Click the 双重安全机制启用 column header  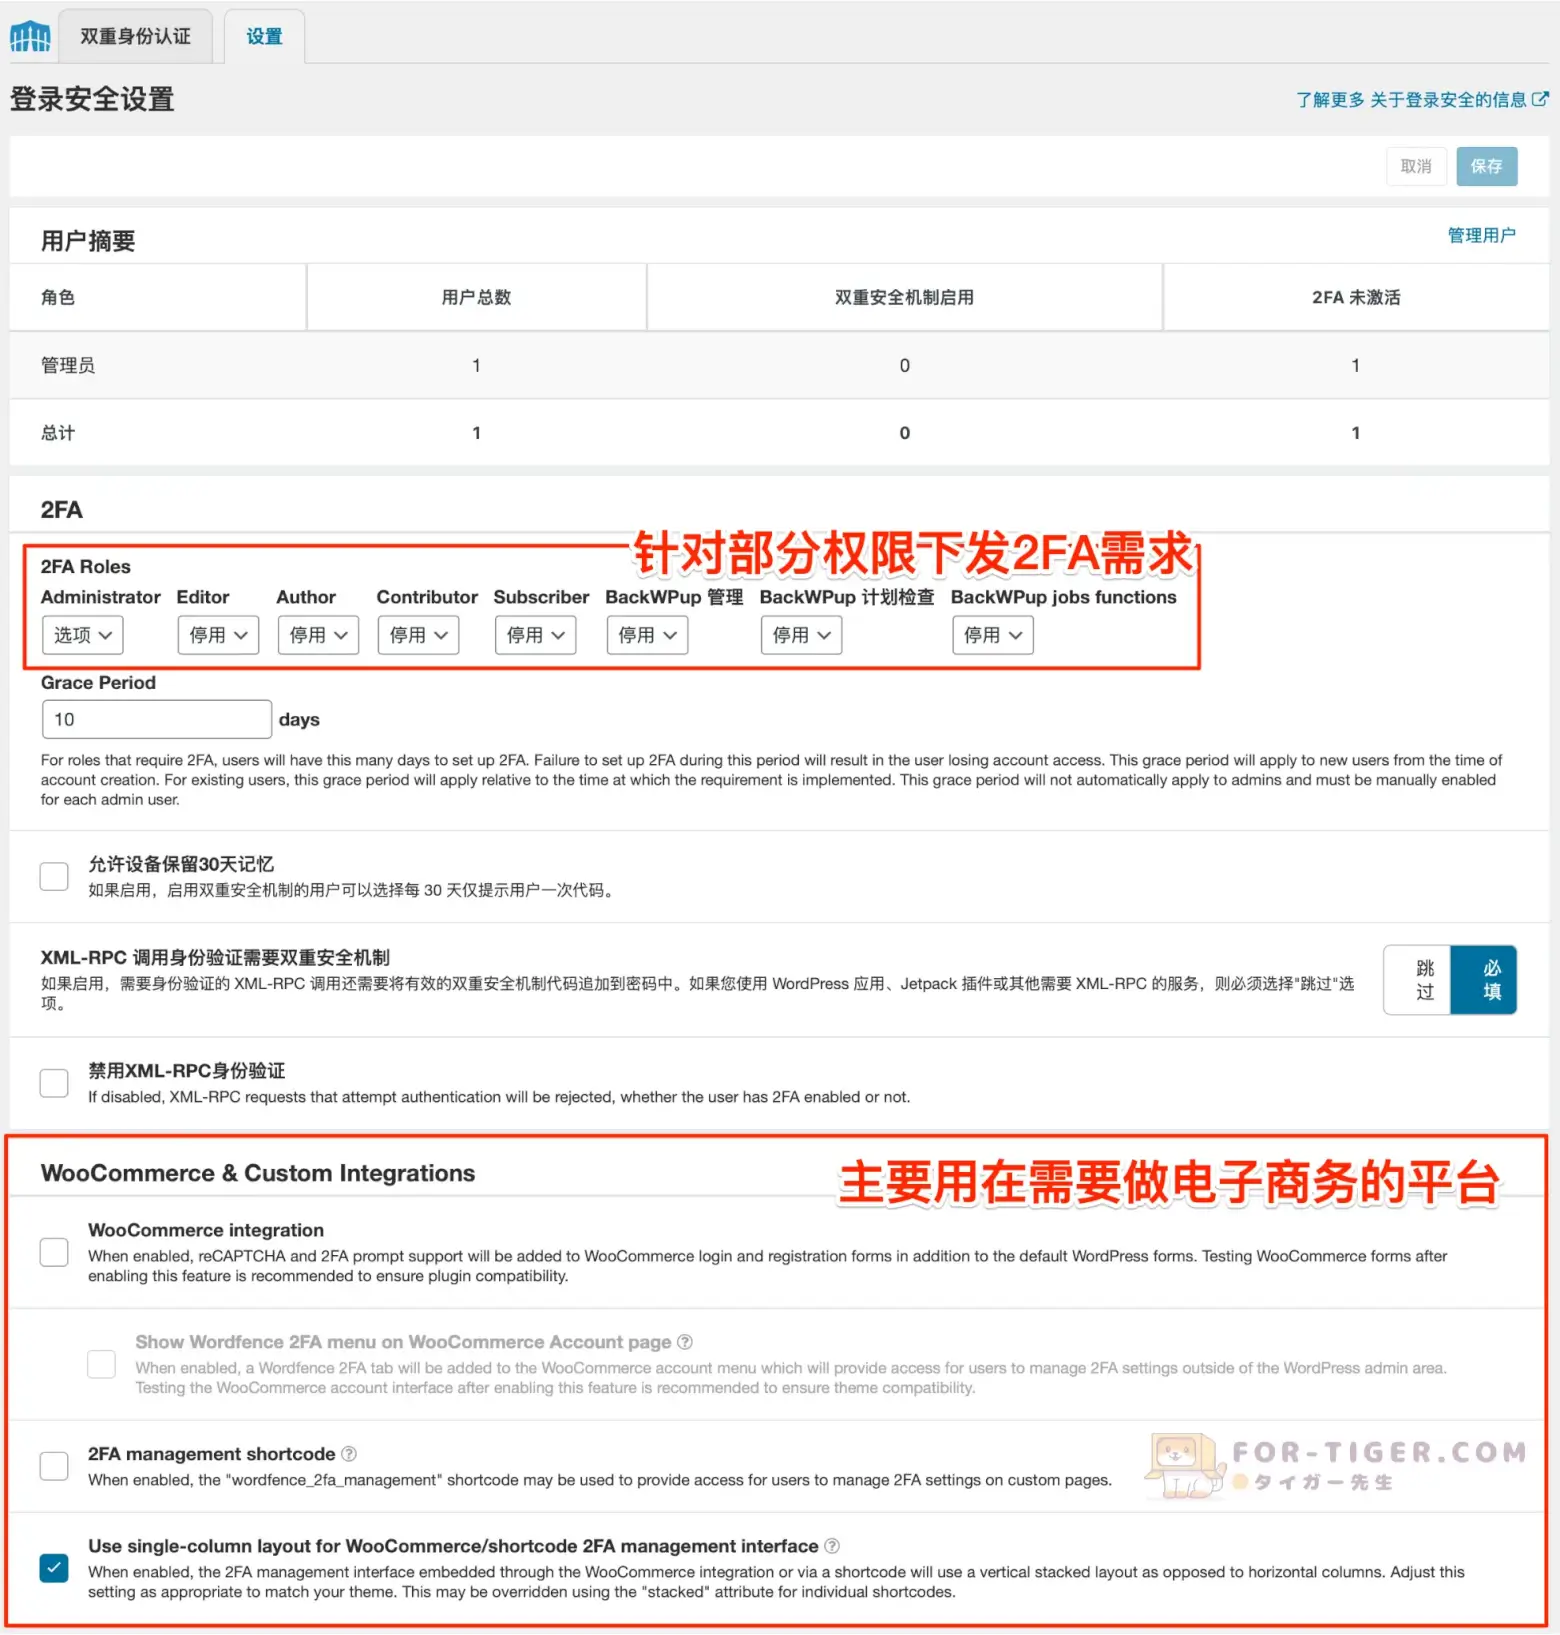(904, 297)
